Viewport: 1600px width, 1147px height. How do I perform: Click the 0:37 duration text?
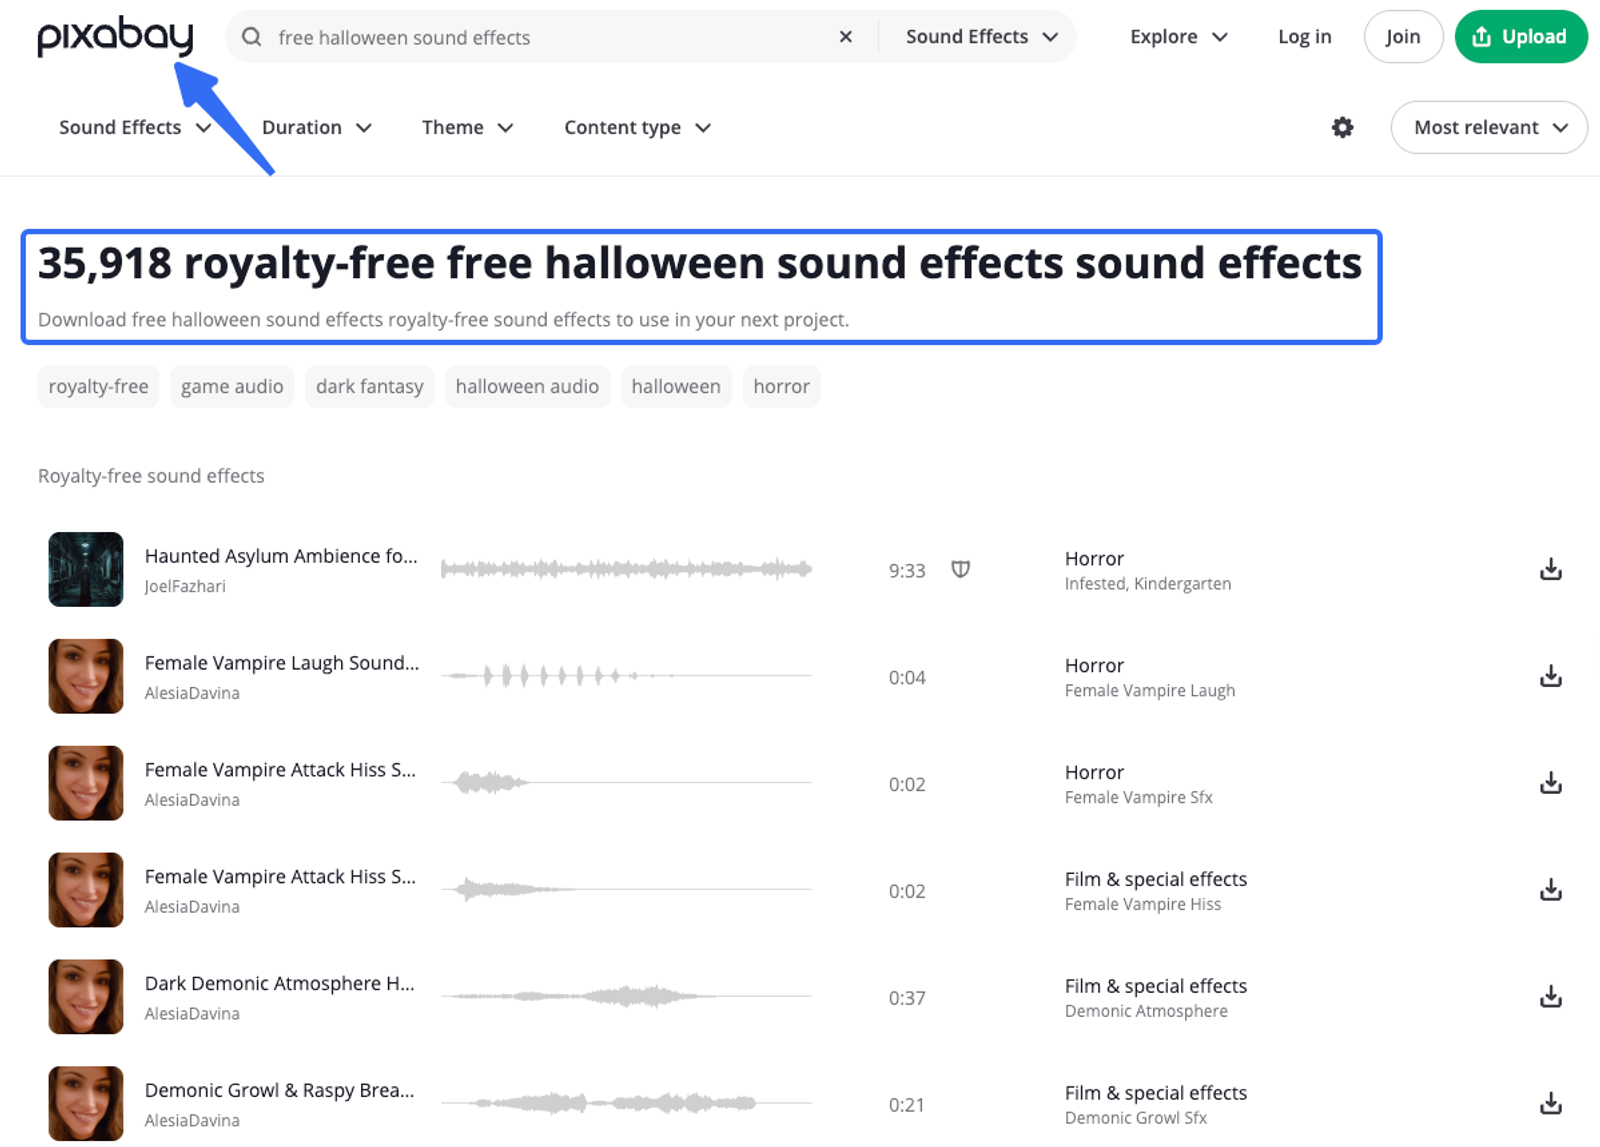[907, 998]
